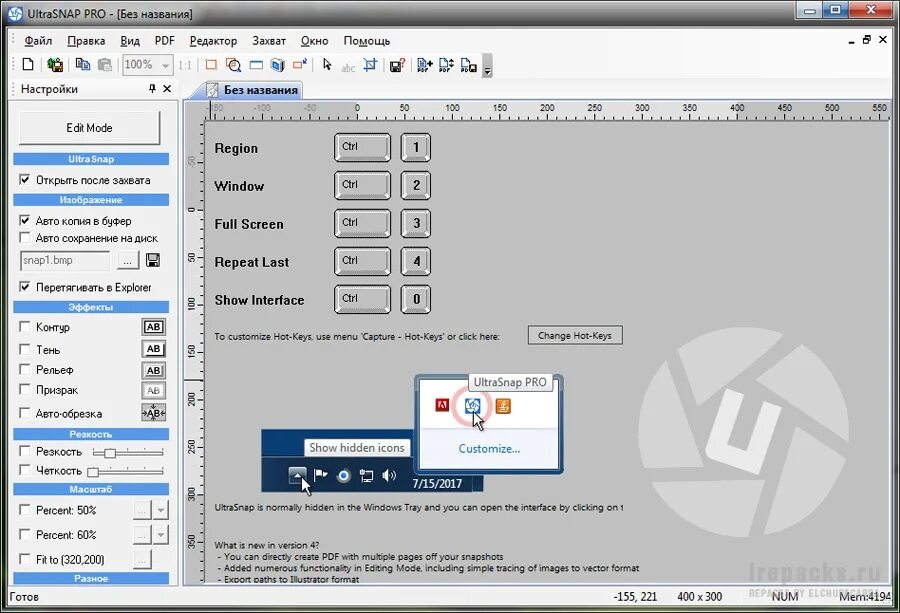
Task: Select the arrow pointer tool
Action: [327, 64]
